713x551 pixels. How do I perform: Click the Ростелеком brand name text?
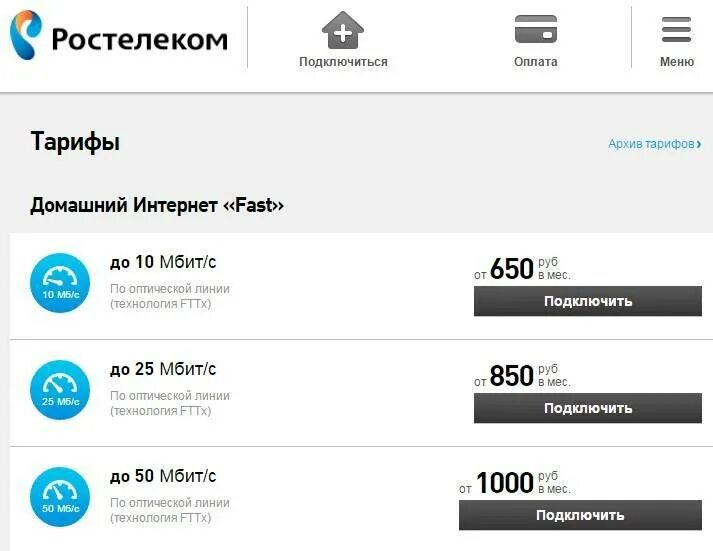pyautogui.click(x=139, y=40)
